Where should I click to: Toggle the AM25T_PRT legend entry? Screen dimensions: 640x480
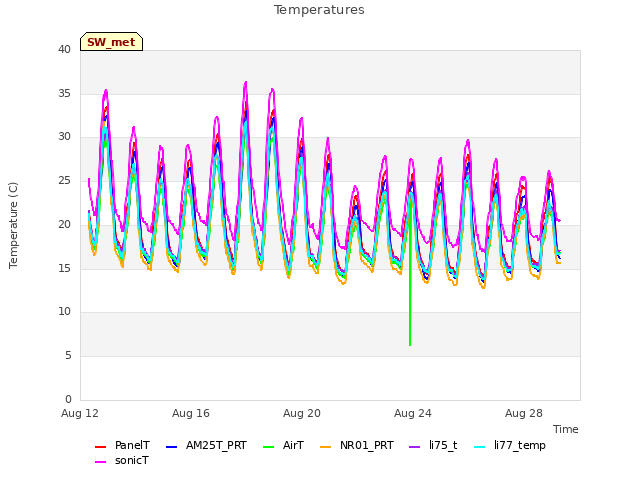207,445
